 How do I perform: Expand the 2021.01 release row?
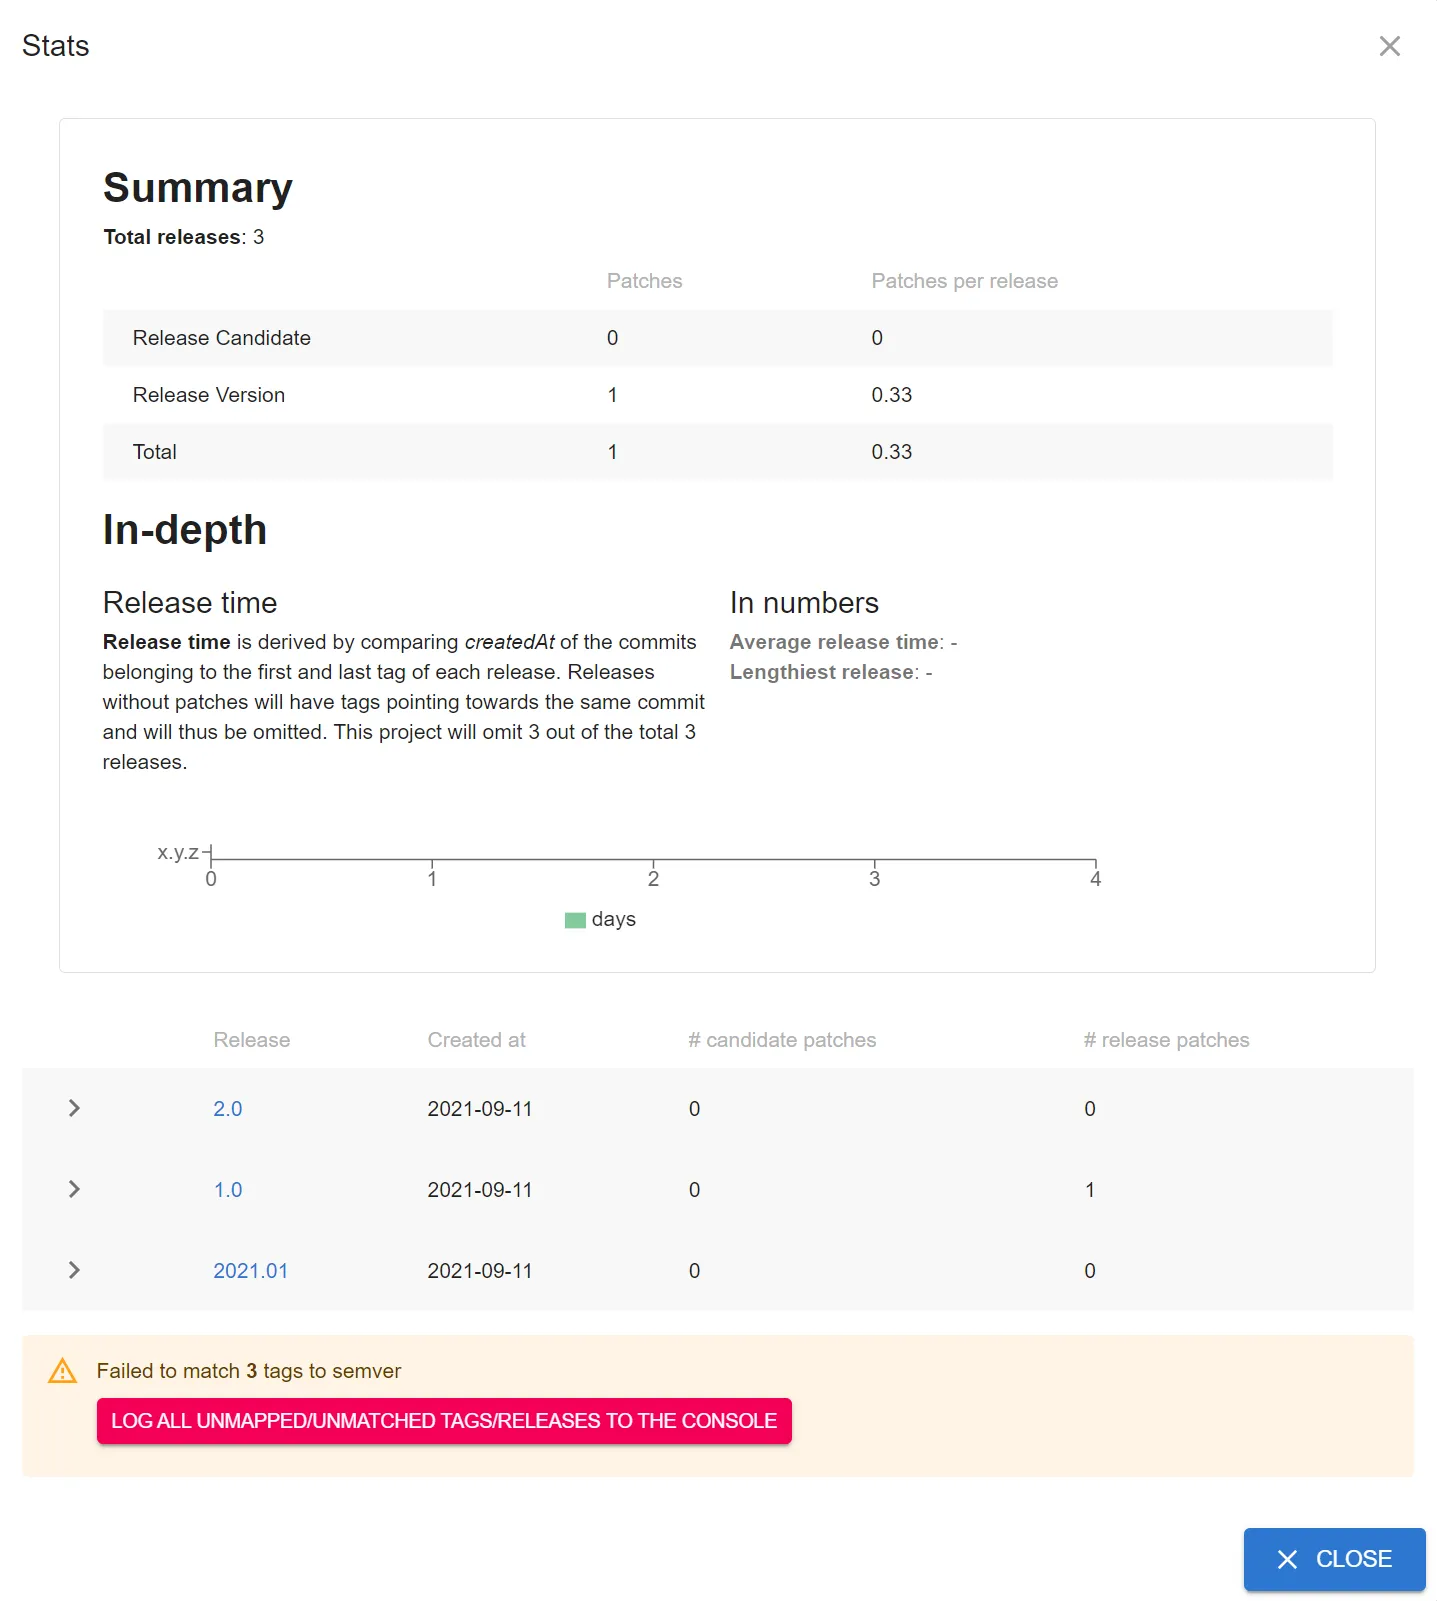point(74,1270)
